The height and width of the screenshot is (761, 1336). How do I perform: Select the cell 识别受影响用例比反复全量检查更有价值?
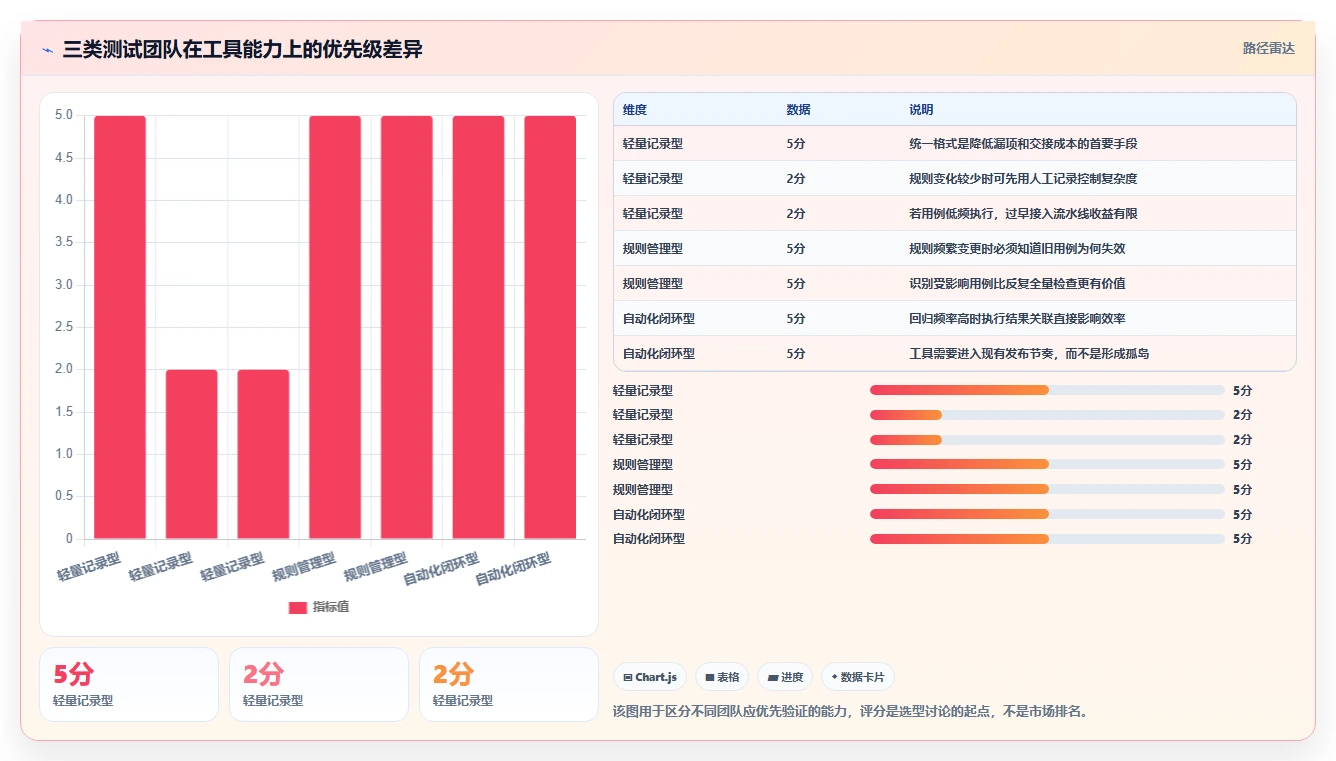click(1017, 284)
